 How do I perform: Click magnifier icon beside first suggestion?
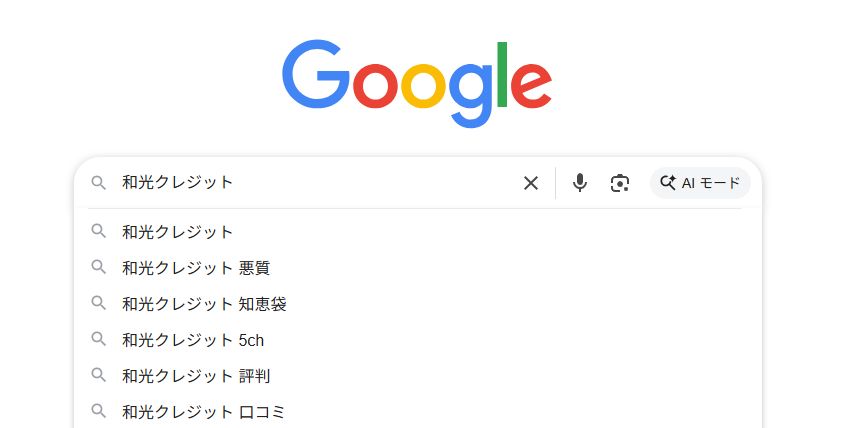click(98, 231)
